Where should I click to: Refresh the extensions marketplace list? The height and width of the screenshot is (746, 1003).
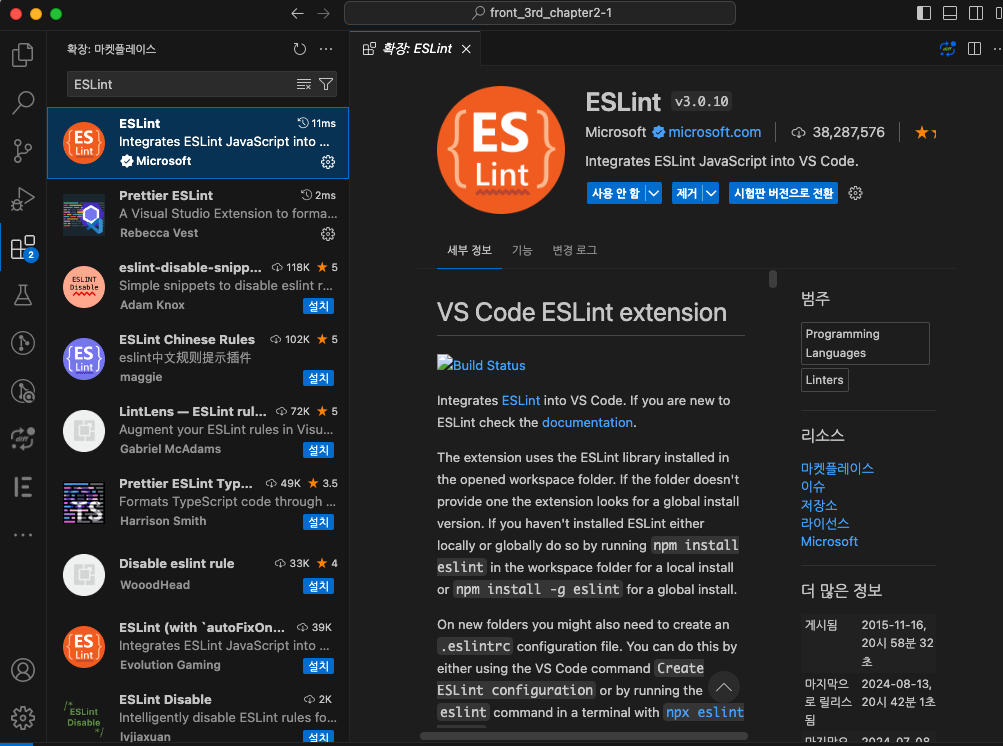click(x=299, y=49)
